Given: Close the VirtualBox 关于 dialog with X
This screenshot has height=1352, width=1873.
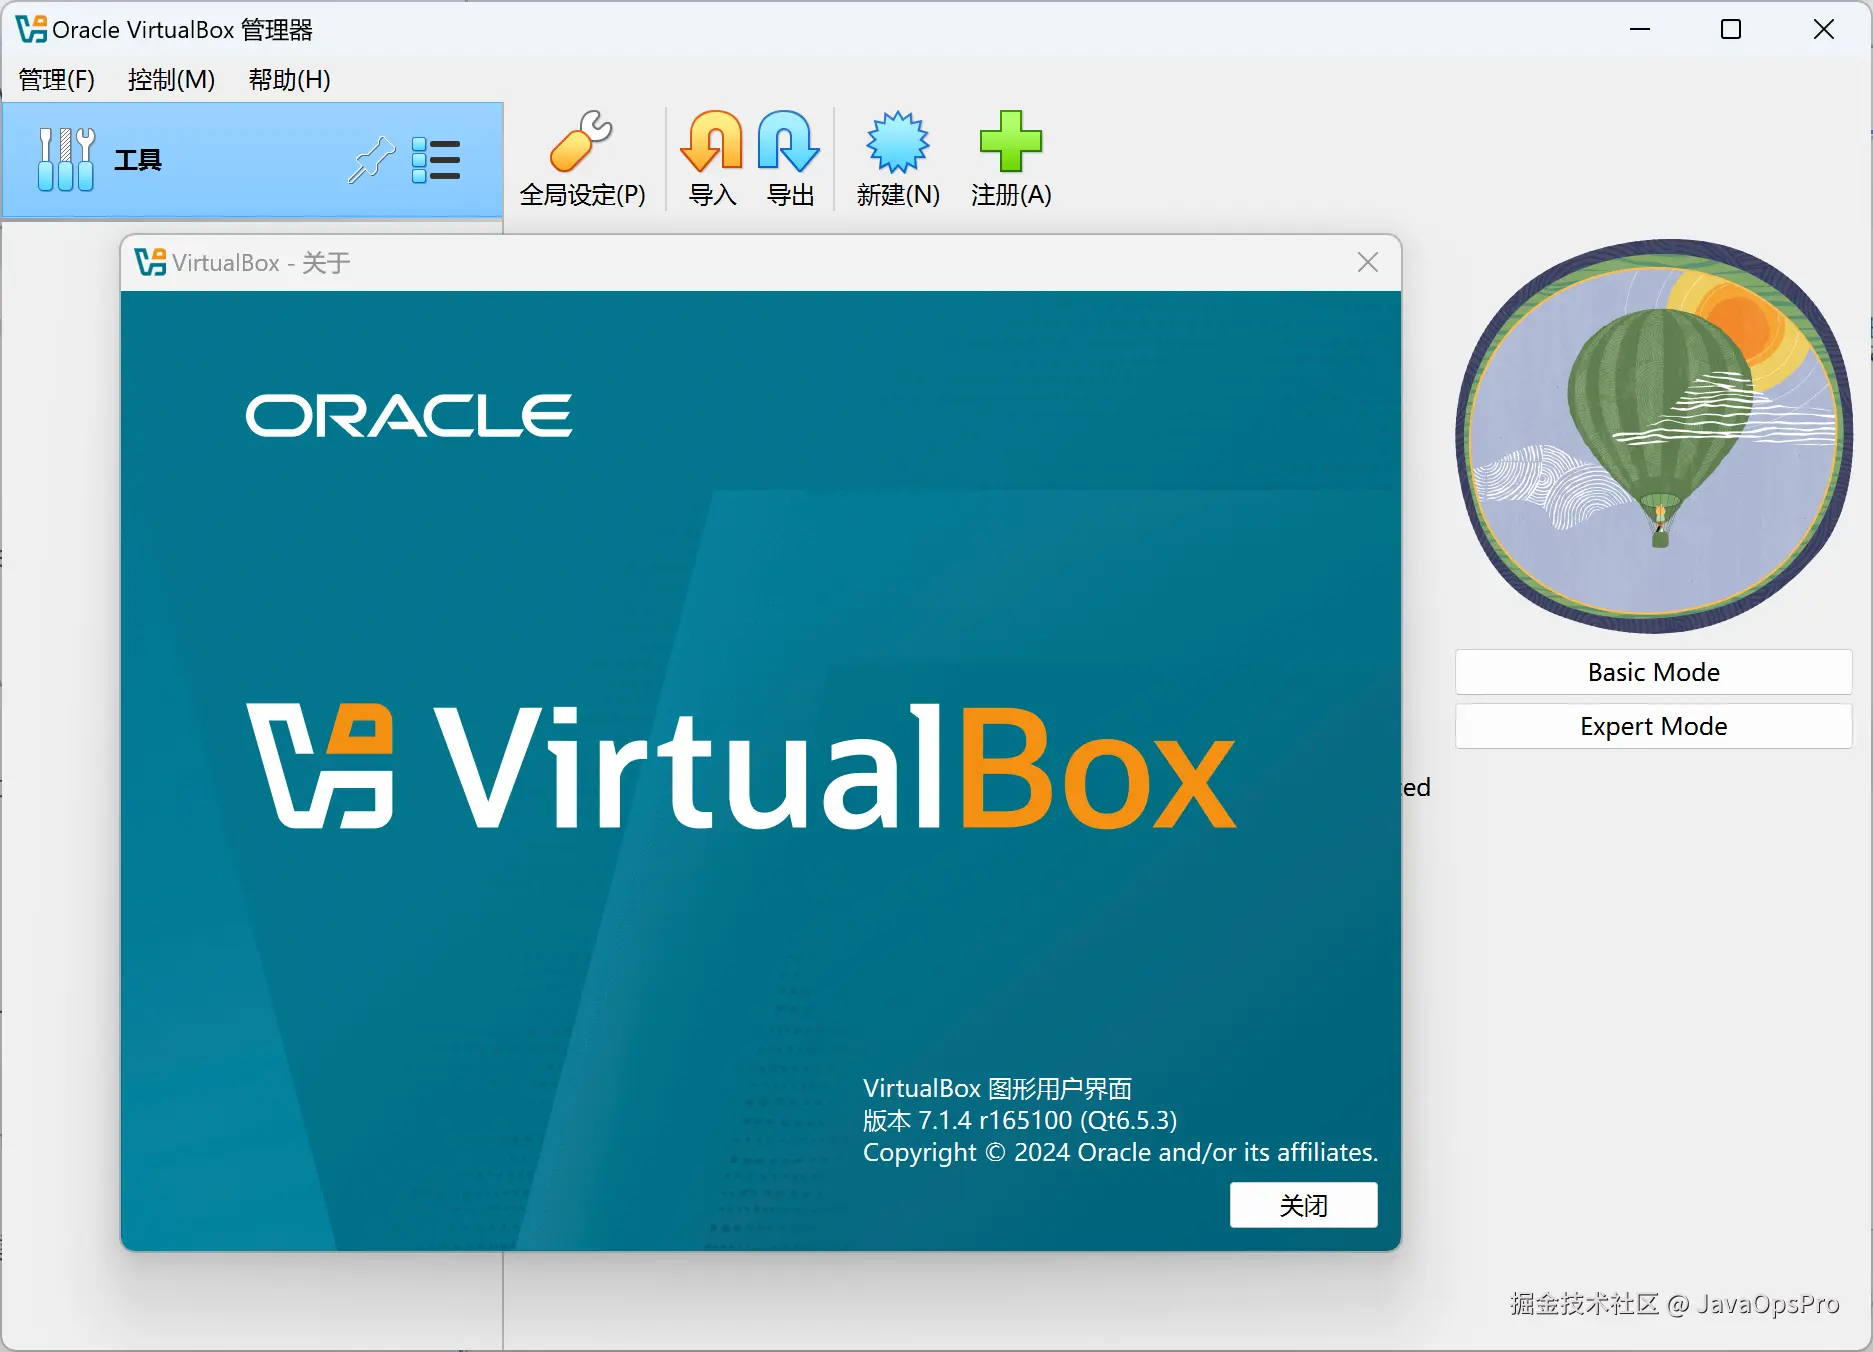Looking at the screenshot, I should [x=1368, y=262].
